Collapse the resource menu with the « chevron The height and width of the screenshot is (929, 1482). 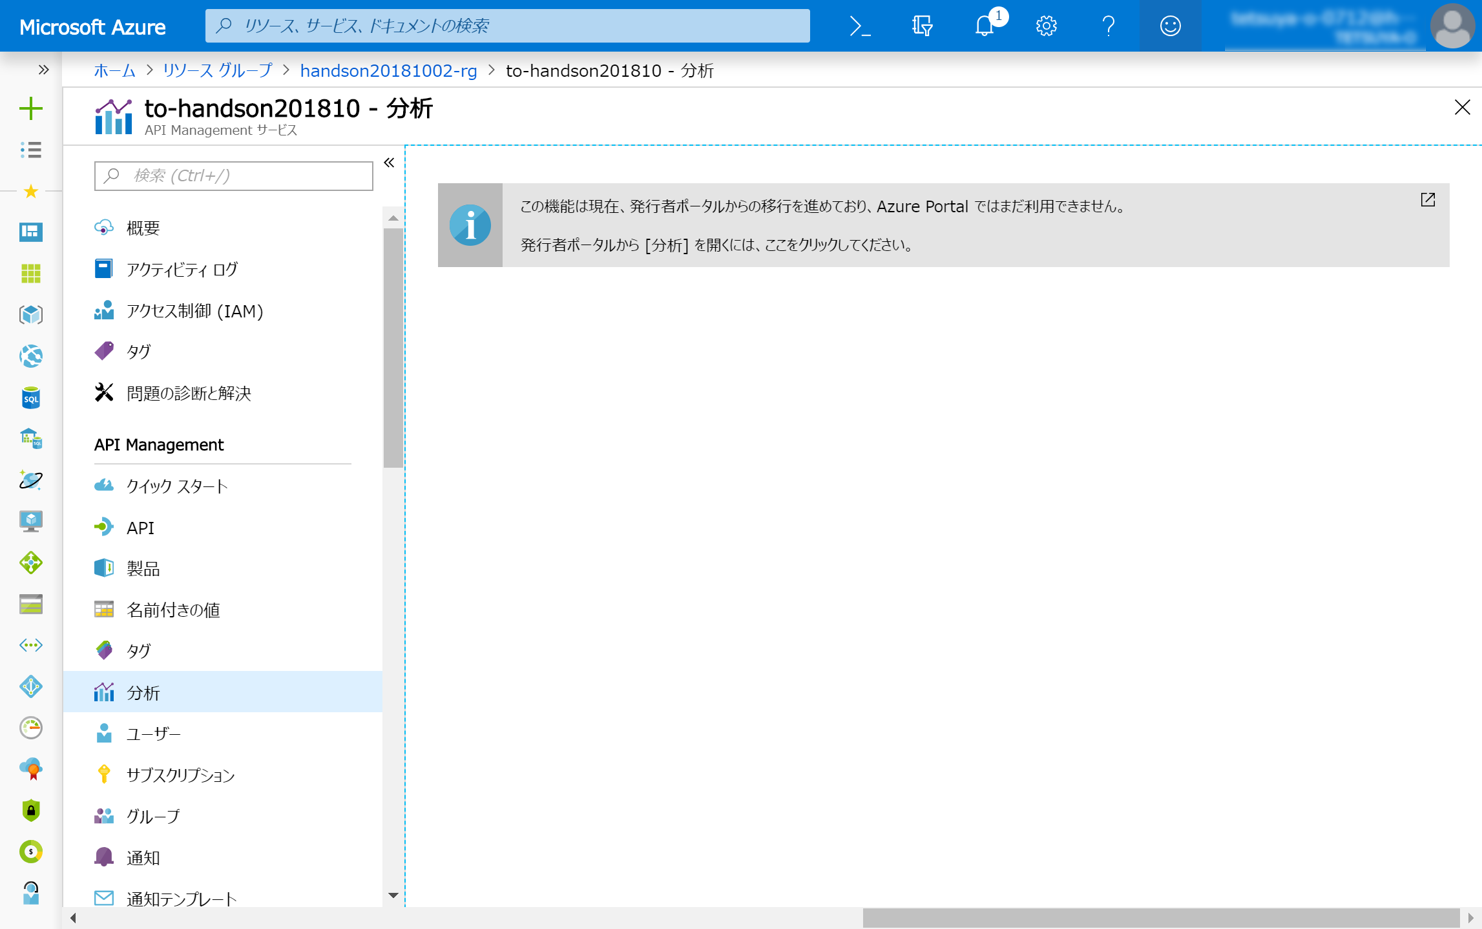coord(389,162)
